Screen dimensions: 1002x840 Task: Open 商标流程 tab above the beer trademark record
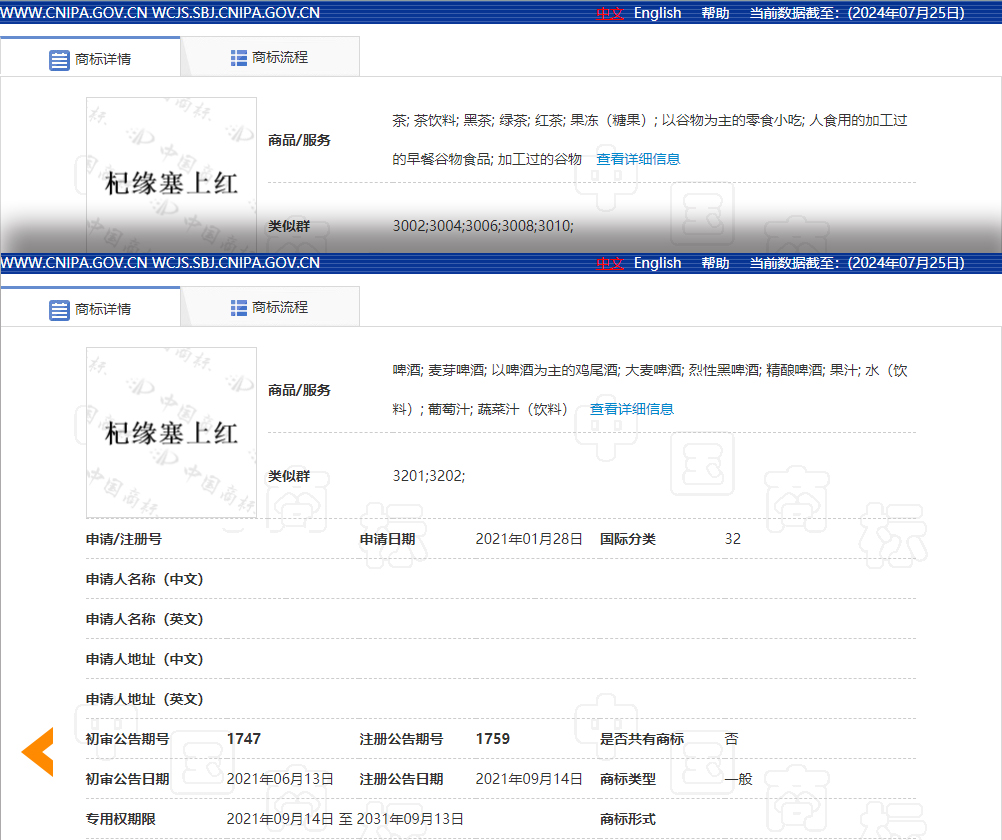pos(270,307)
